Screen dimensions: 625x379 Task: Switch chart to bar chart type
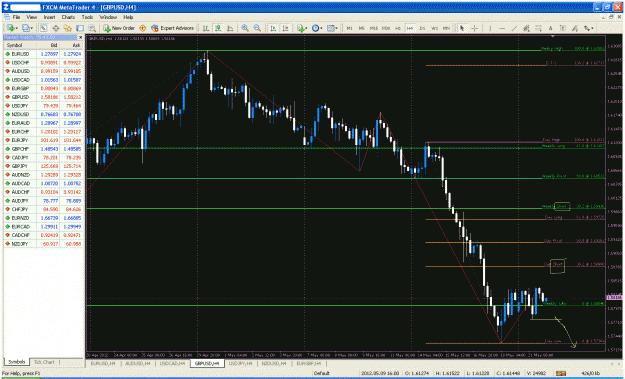coord(206,28)
